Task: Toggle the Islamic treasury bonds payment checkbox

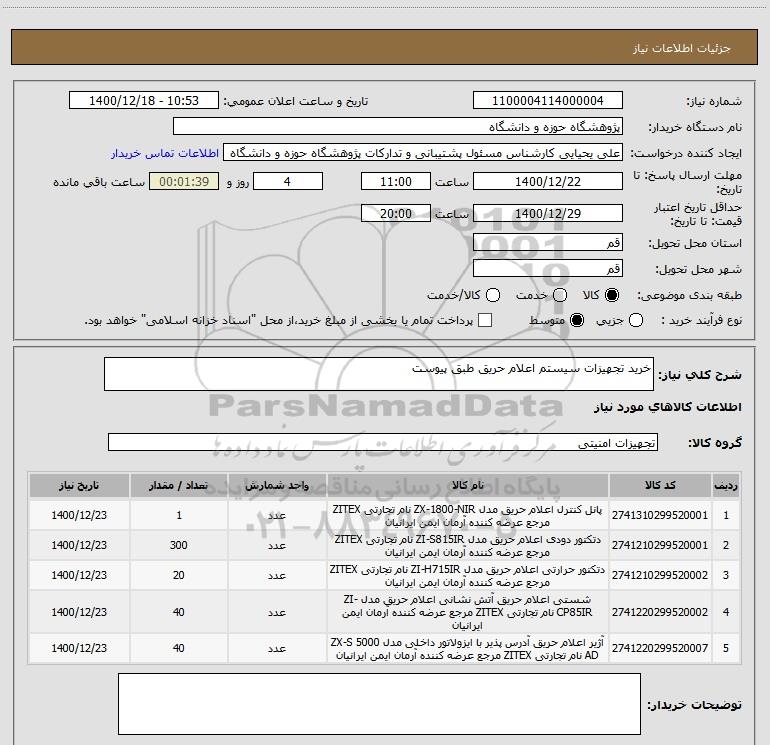Action: click(485, 320)
